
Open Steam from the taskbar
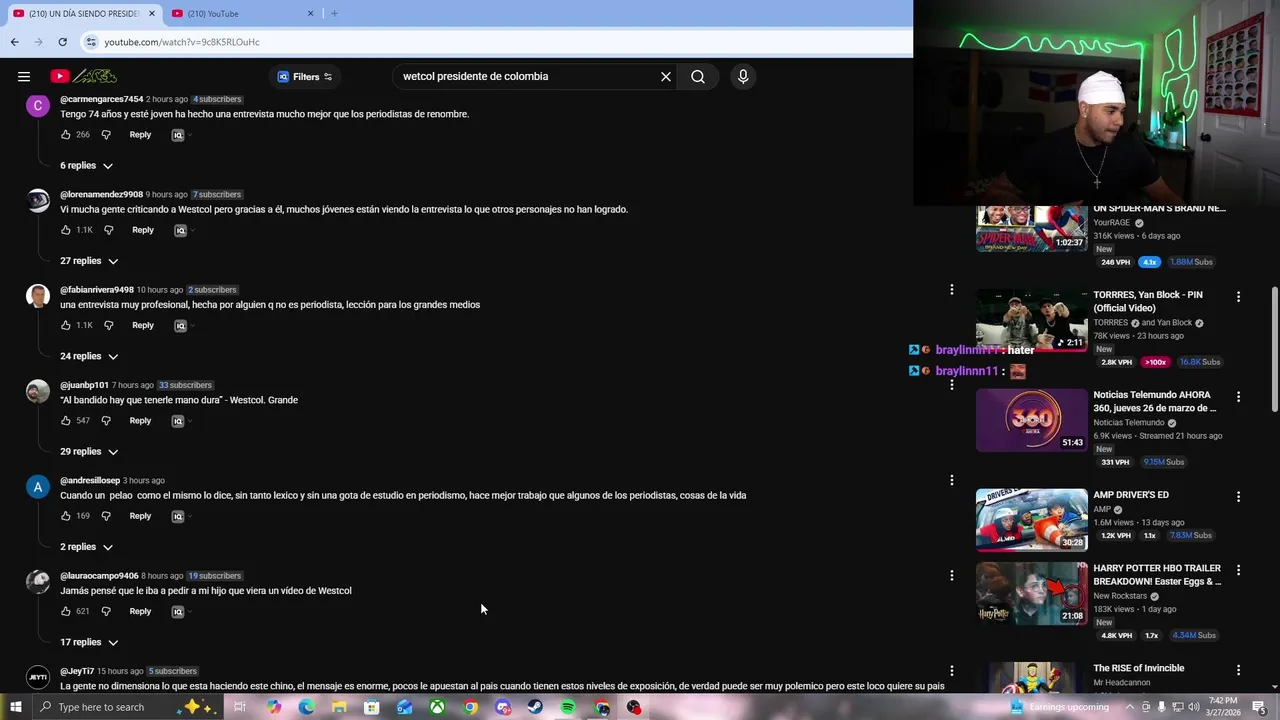click(535, 707)
